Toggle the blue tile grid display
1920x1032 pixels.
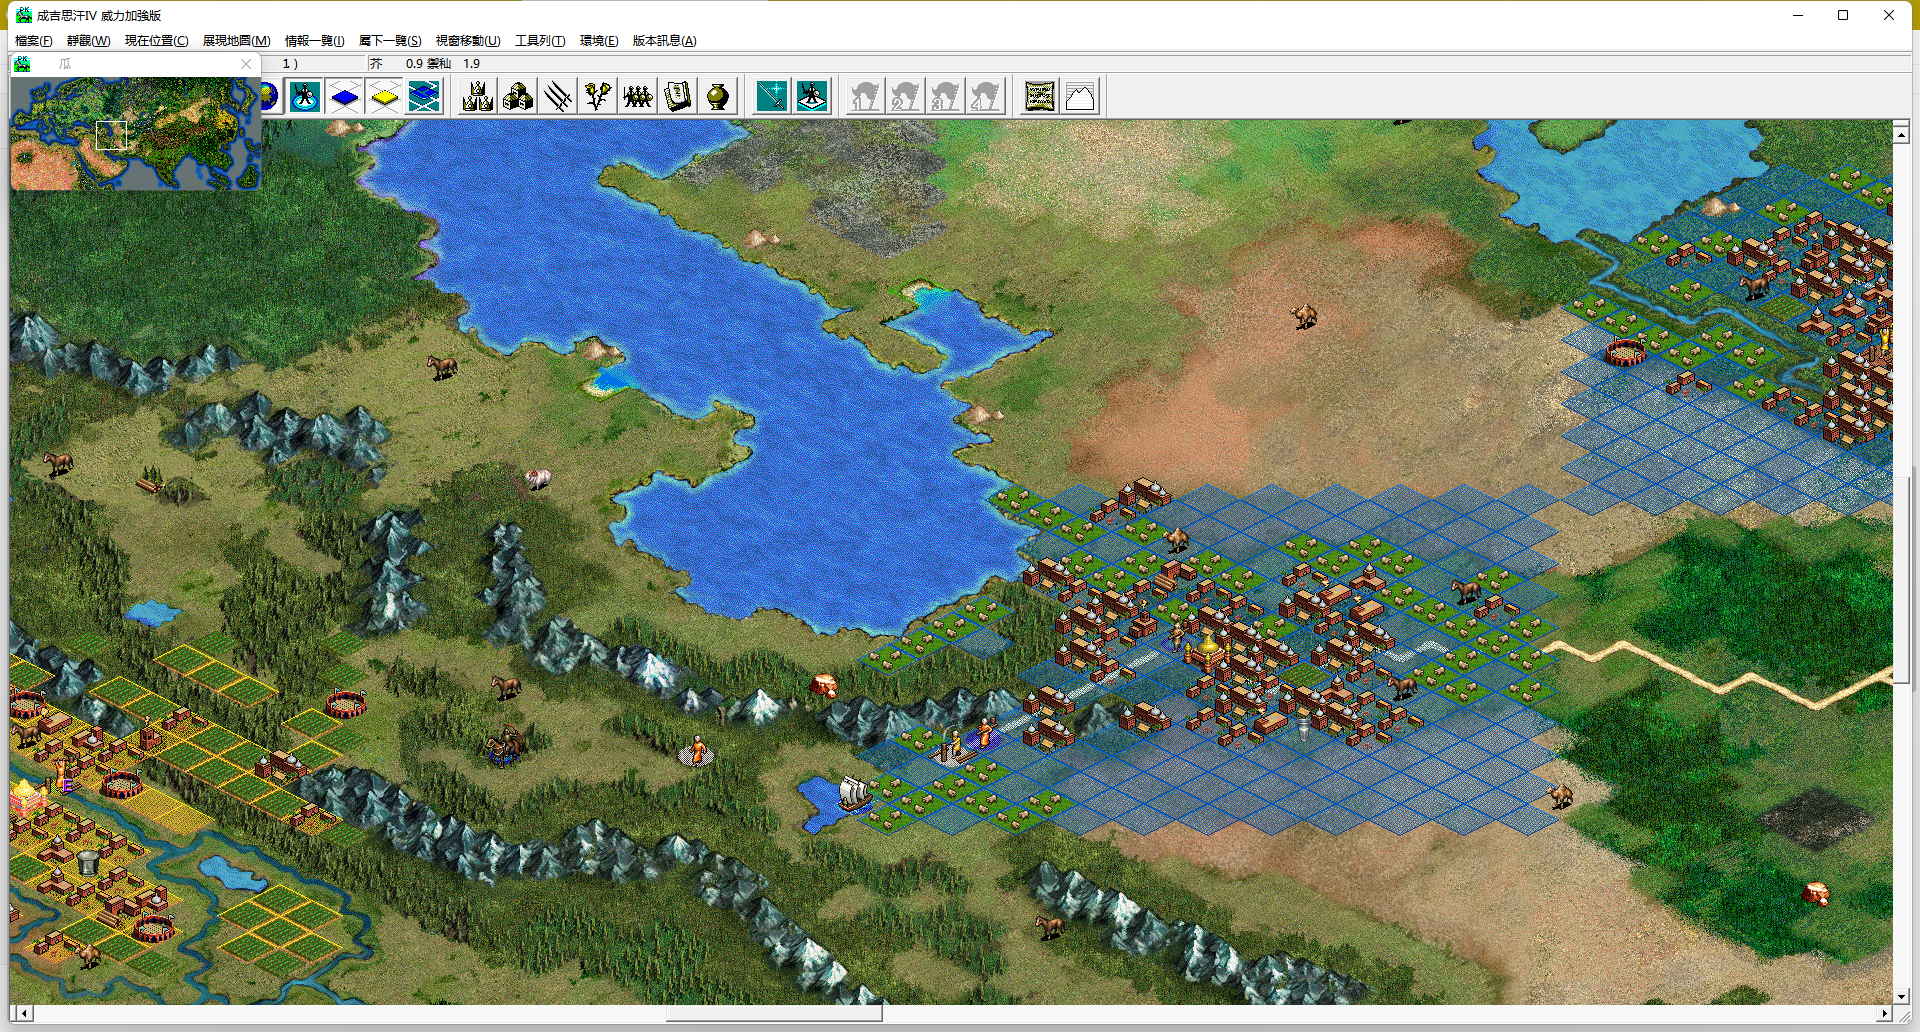pyautogui.click(x=345, y=97)
